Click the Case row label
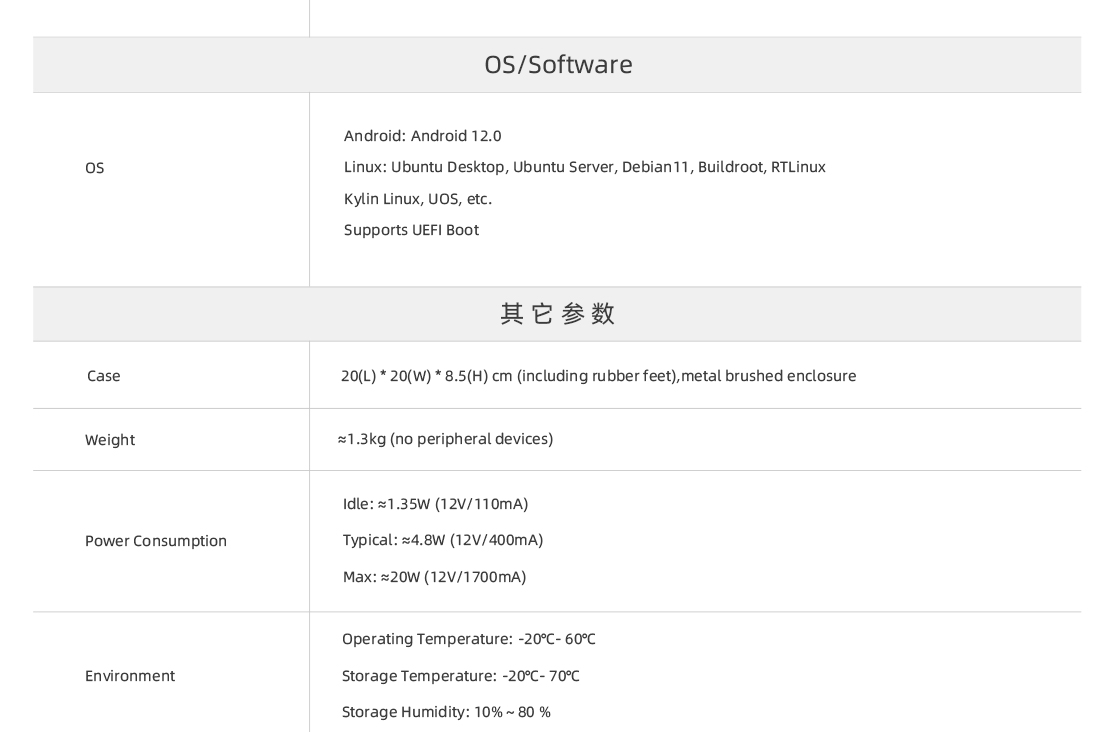The height and width of the screenshot is (732, 1118). click(x=103, y=376)
